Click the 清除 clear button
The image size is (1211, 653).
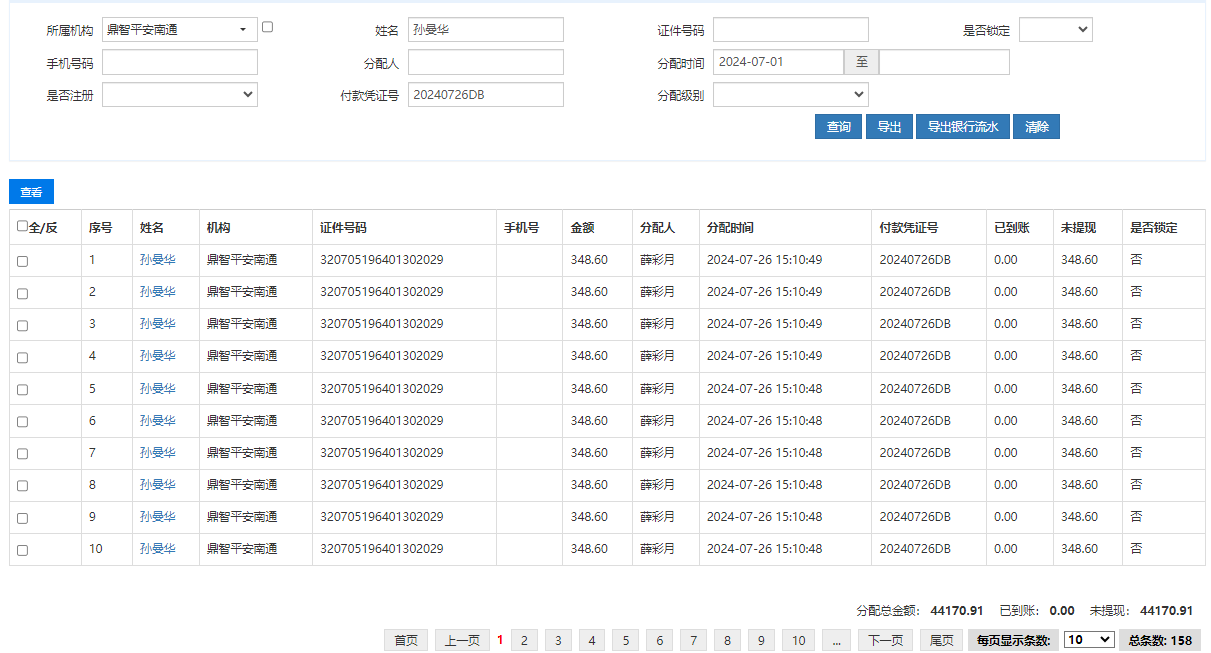tap(1036, 127)
